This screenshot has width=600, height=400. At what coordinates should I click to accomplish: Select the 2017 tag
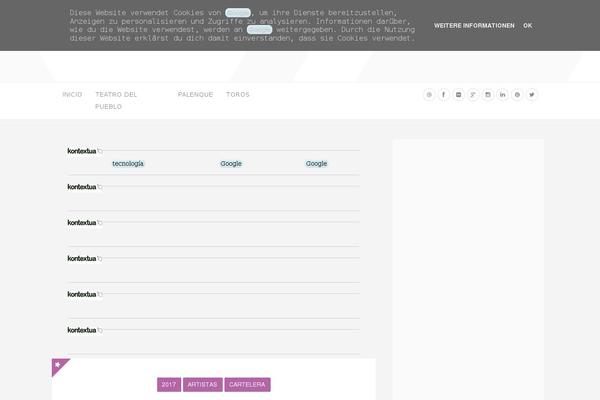pyautogui.click(x=169, y=385)
